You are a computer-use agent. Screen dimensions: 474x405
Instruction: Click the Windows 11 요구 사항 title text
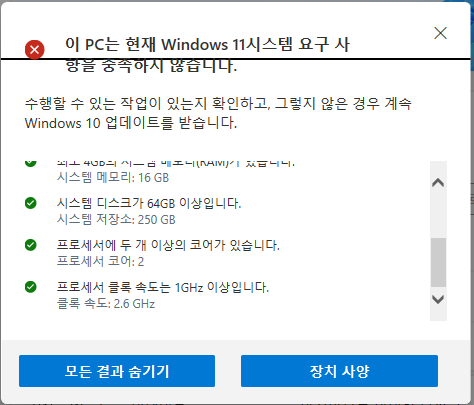point(208,54)
